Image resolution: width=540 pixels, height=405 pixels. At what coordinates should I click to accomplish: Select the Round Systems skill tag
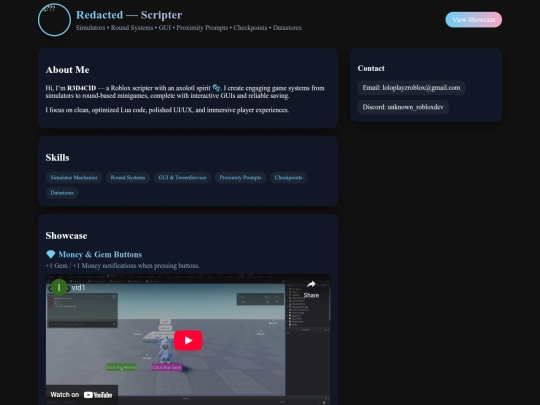[x=128, y=178]
